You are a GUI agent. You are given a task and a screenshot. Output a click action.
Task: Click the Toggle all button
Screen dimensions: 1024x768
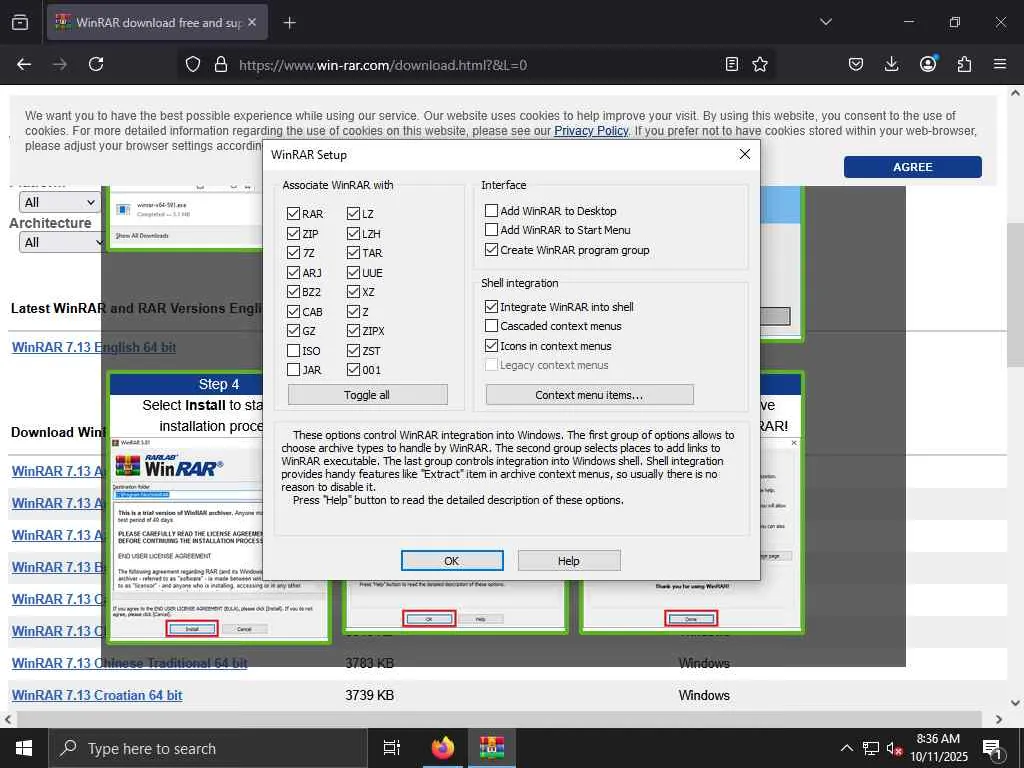(x=368, y=394)
